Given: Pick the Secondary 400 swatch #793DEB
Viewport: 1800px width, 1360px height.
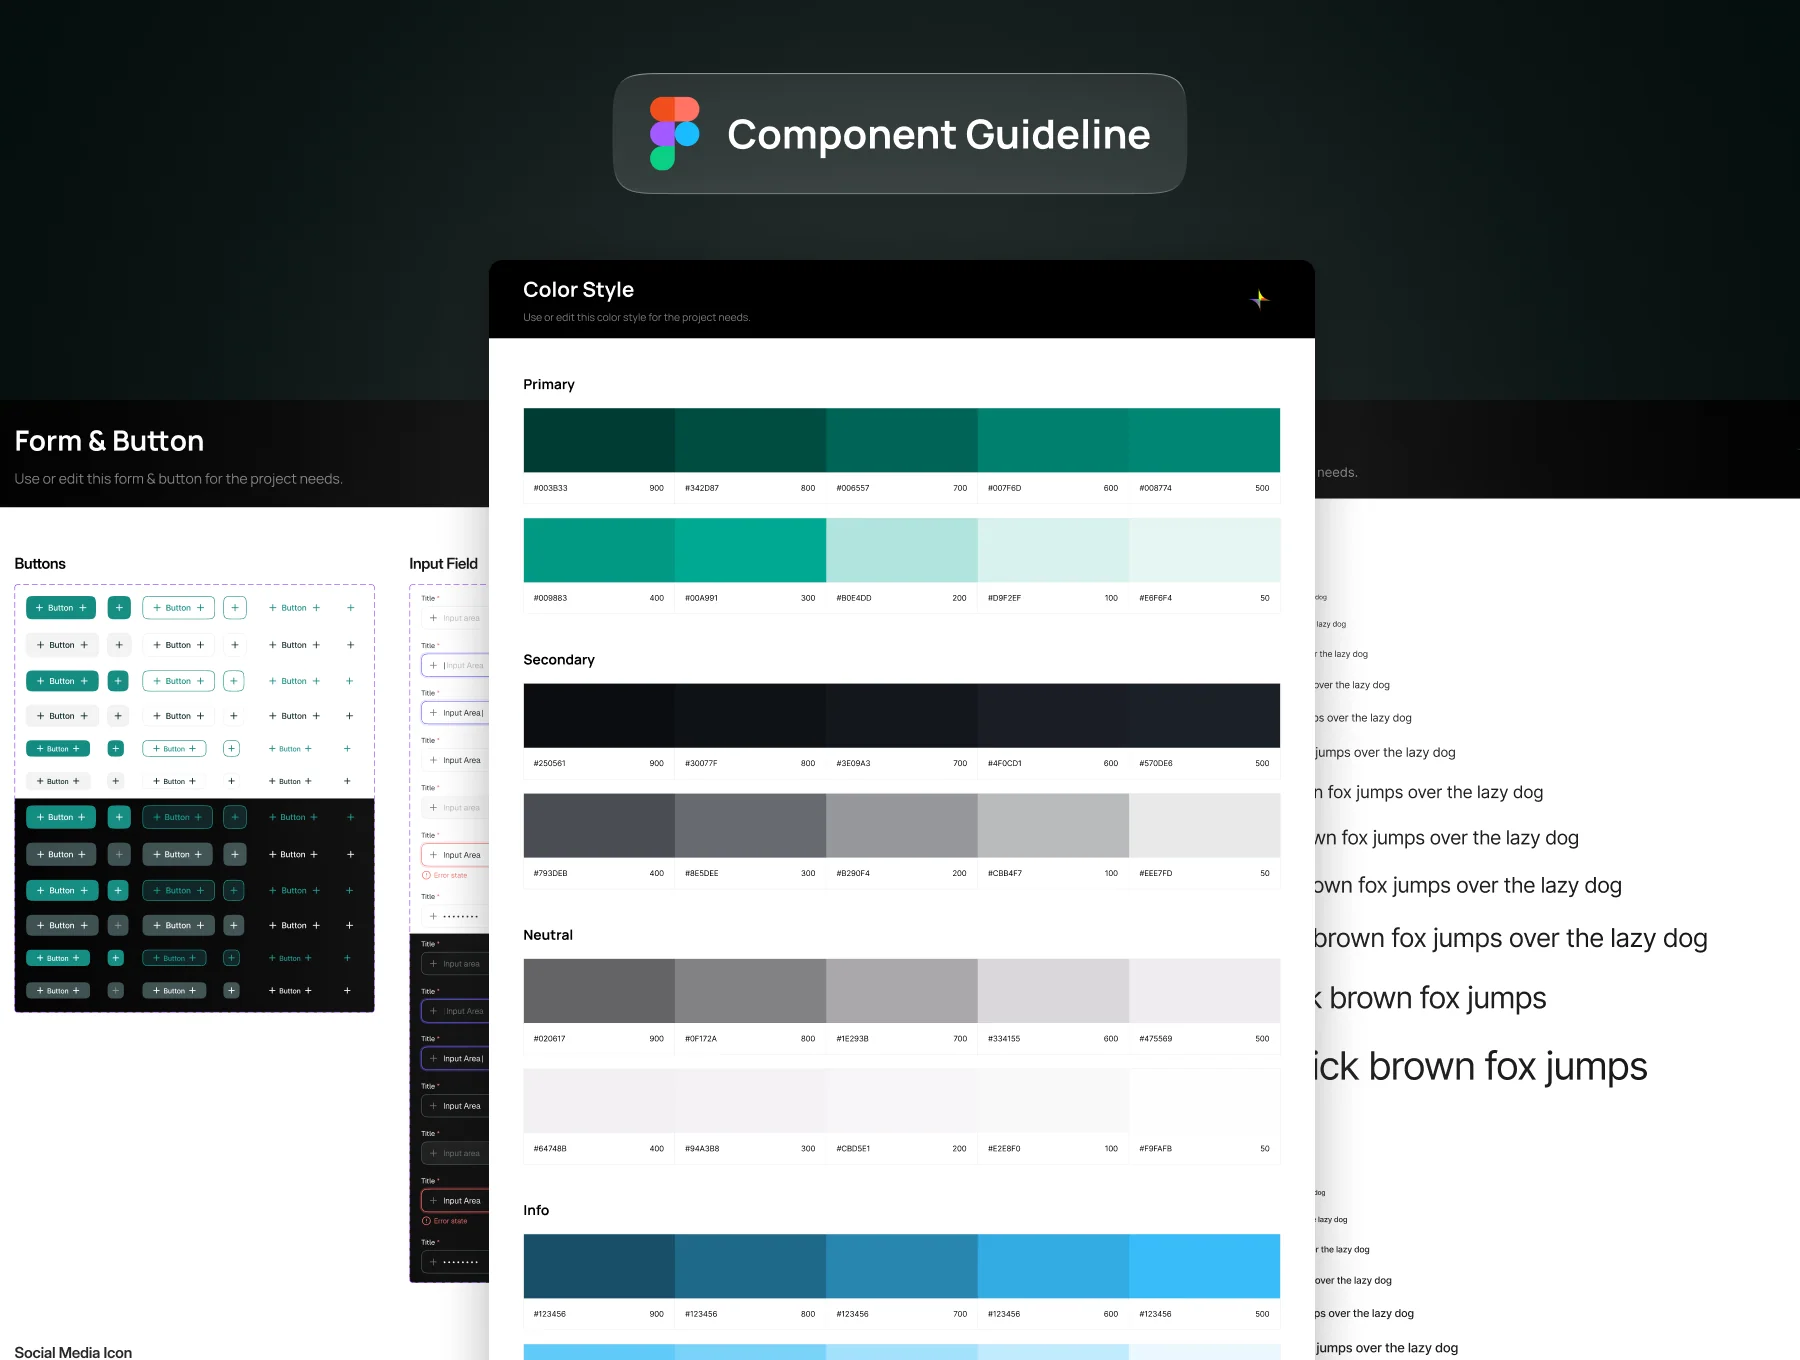Looking at the screenshot, I should 599,825.
